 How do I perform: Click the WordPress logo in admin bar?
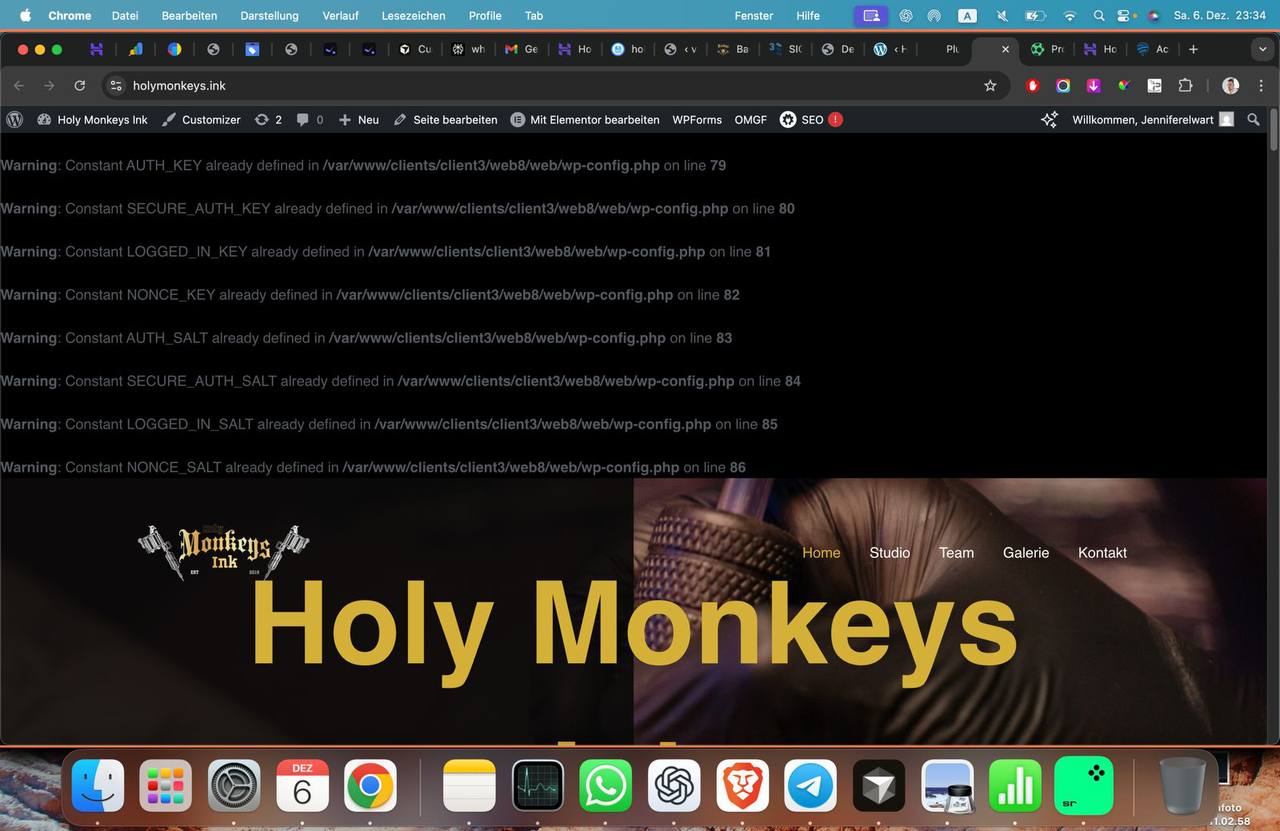[x=15, y=119]
